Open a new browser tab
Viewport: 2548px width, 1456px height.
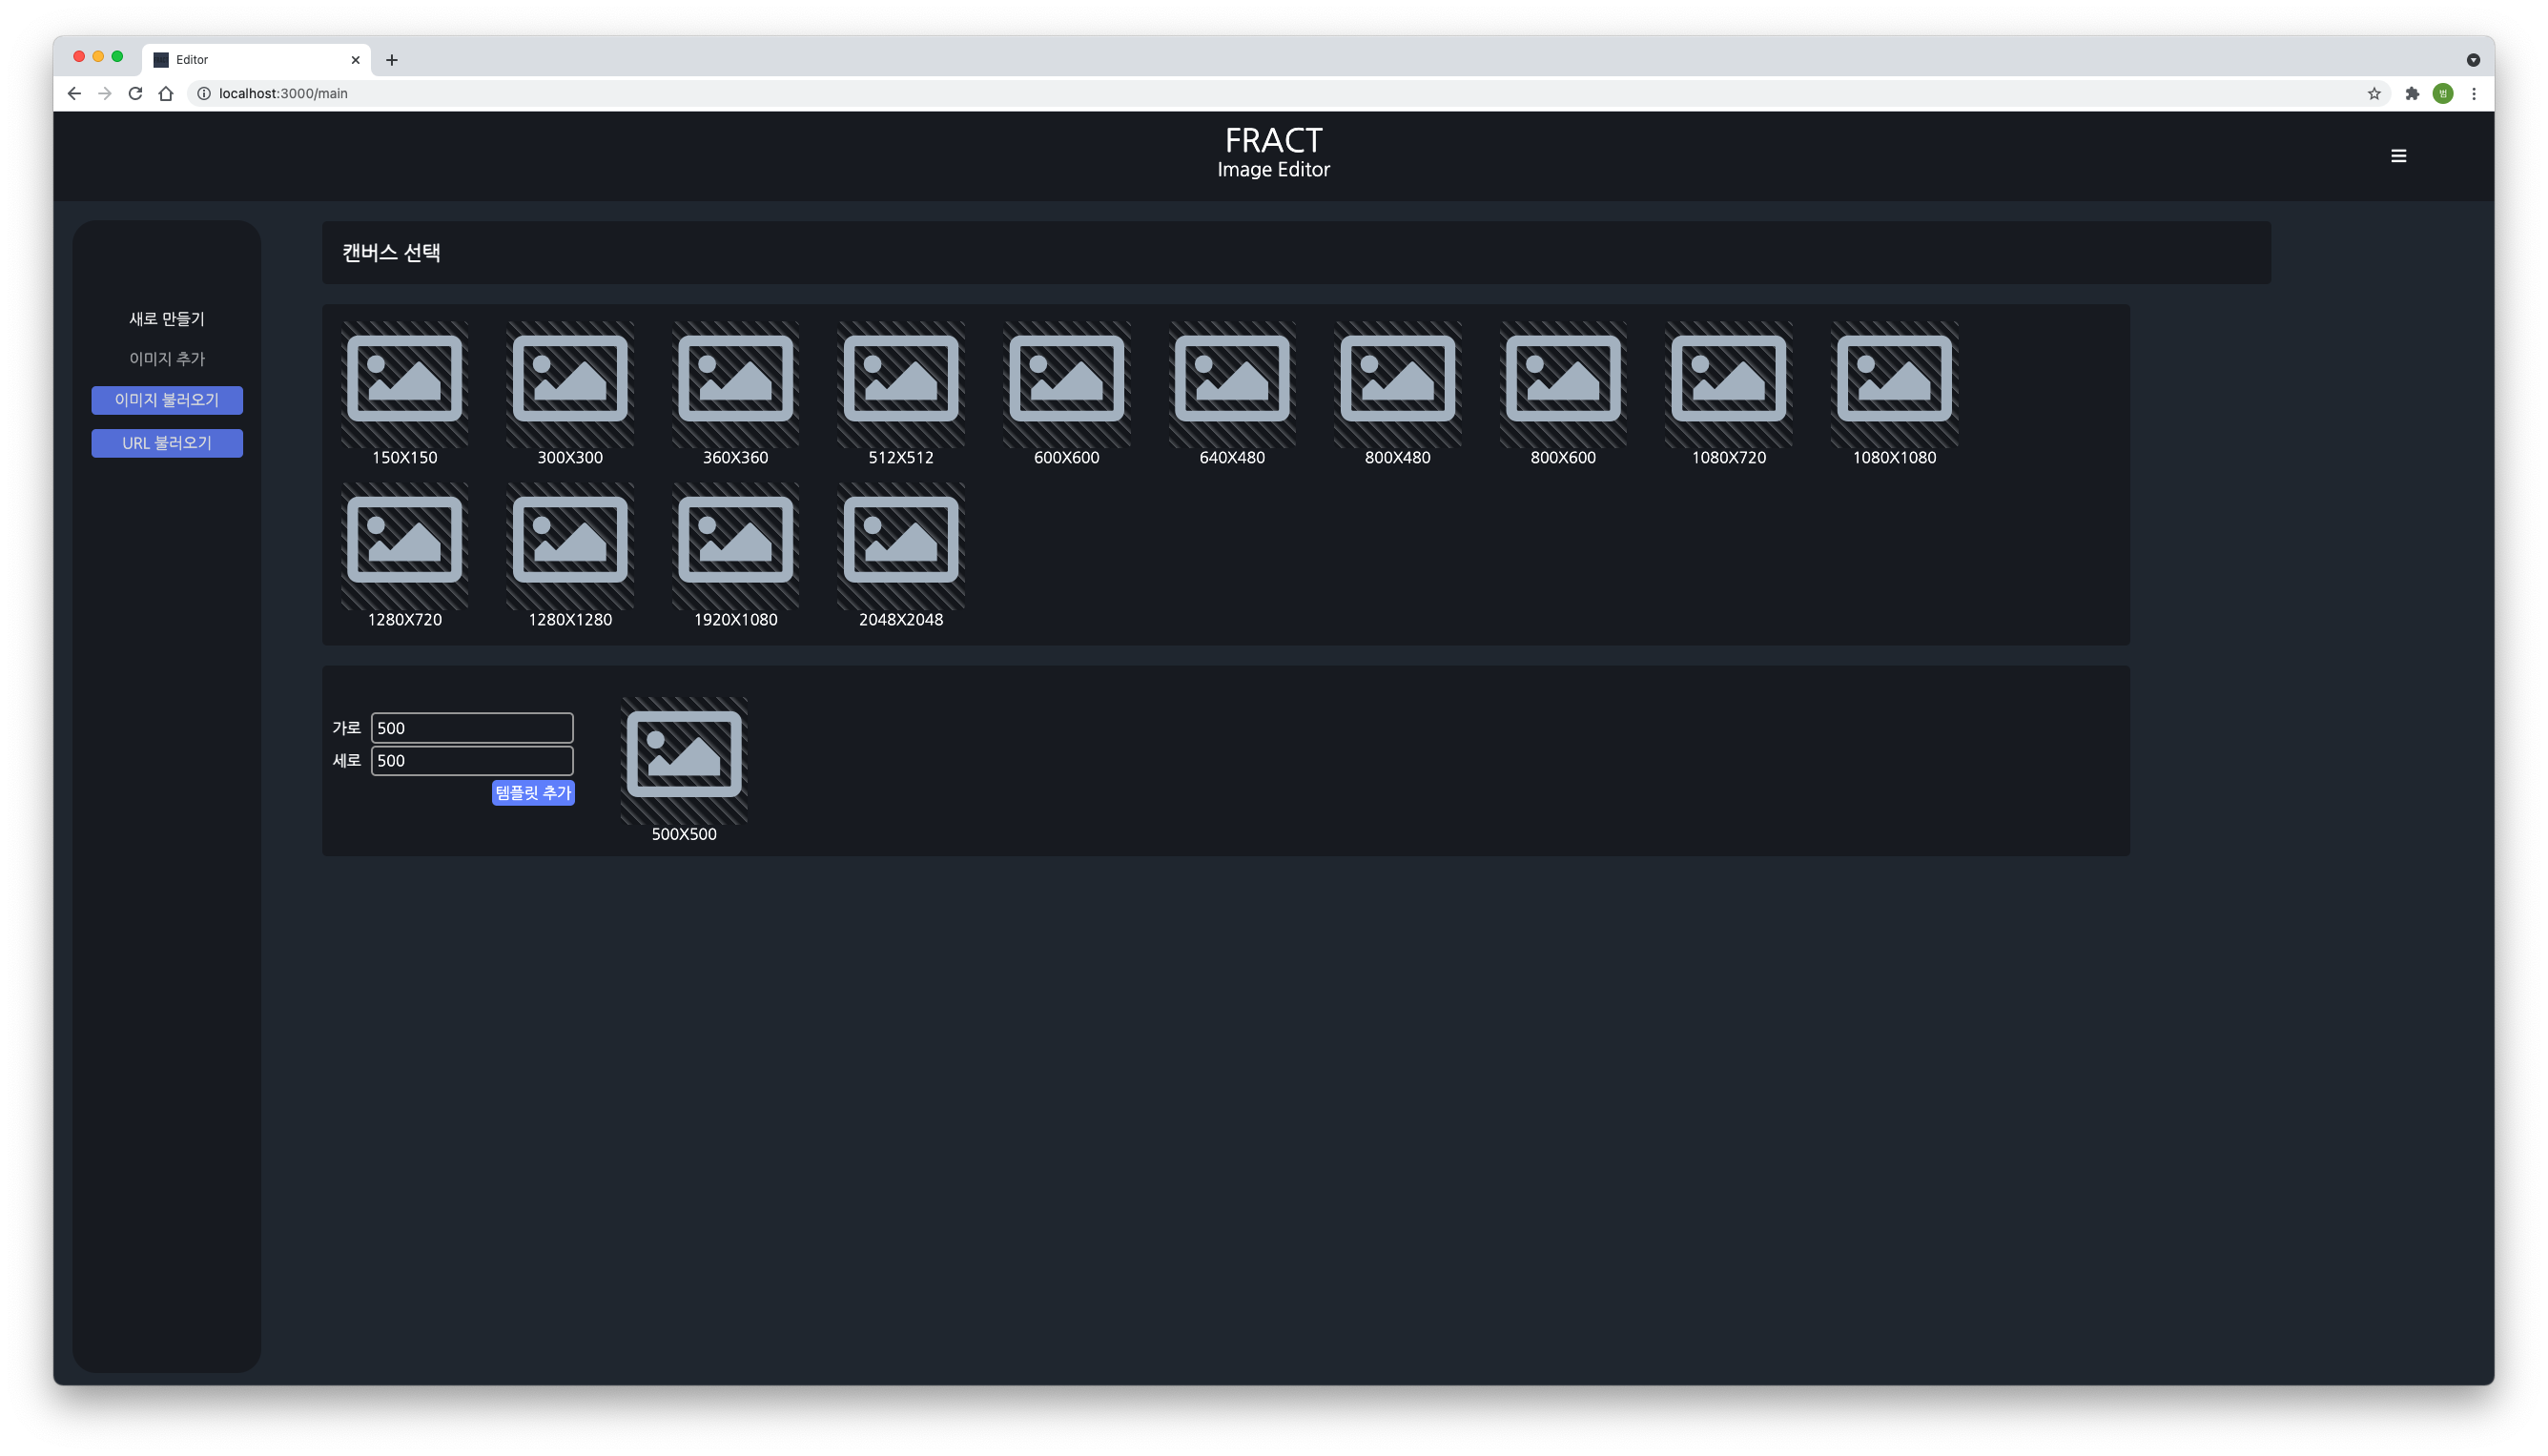pyautogui.click(x=392, y=60)
